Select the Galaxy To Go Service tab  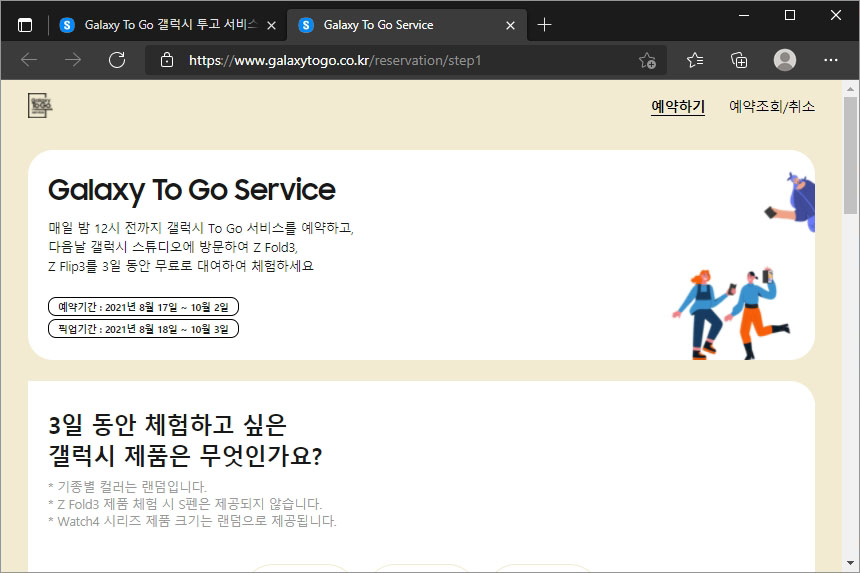point(407,25)
